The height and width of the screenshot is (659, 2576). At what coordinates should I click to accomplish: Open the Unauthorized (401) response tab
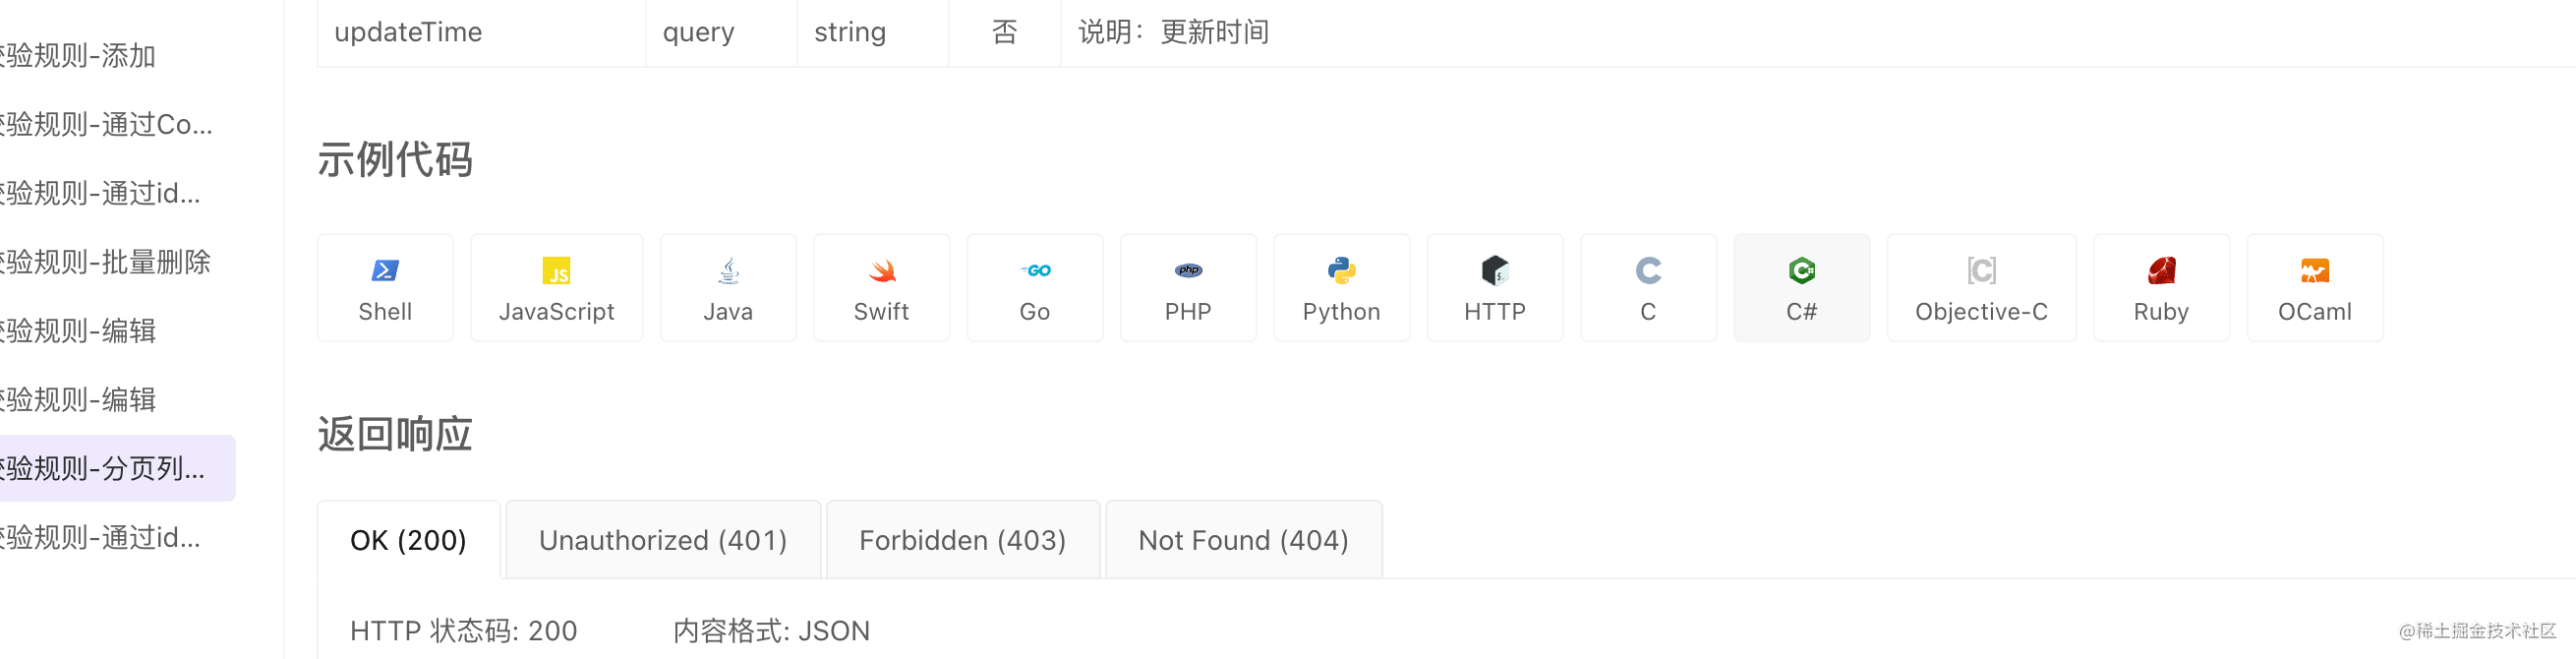tap(663, 540)
